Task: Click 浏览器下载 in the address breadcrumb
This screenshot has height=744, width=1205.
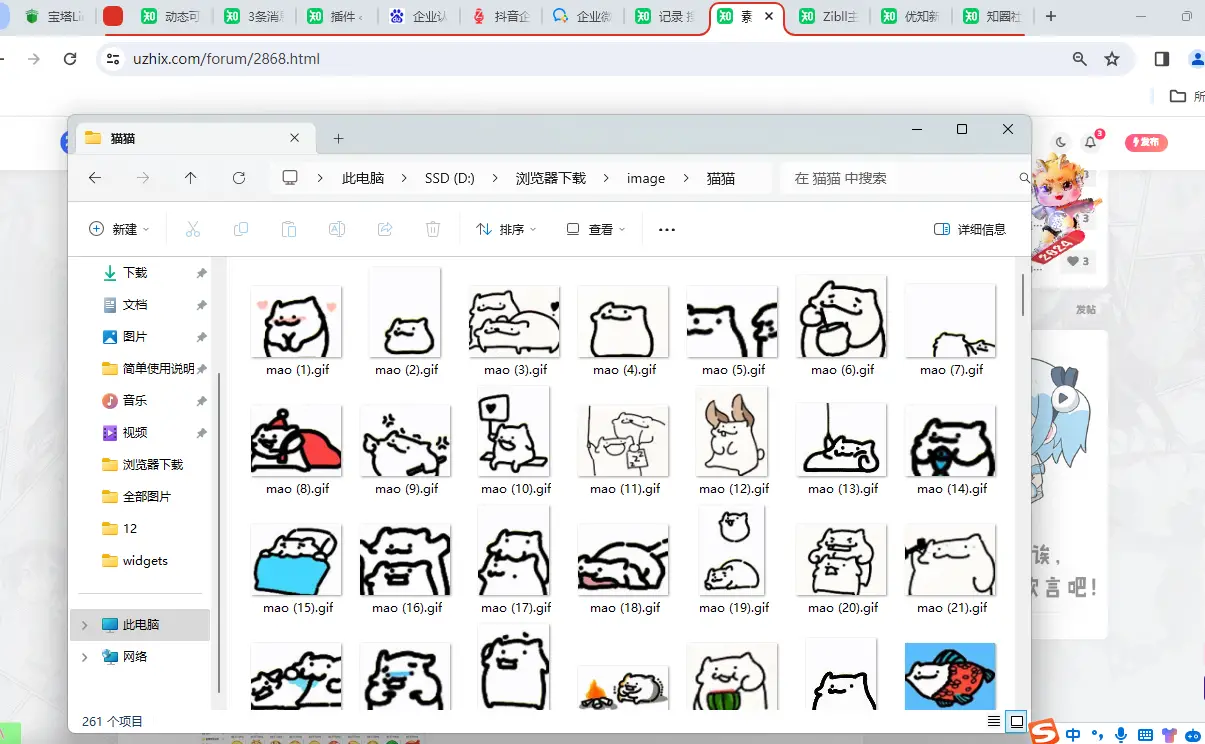Action: (x=550, y=178)
